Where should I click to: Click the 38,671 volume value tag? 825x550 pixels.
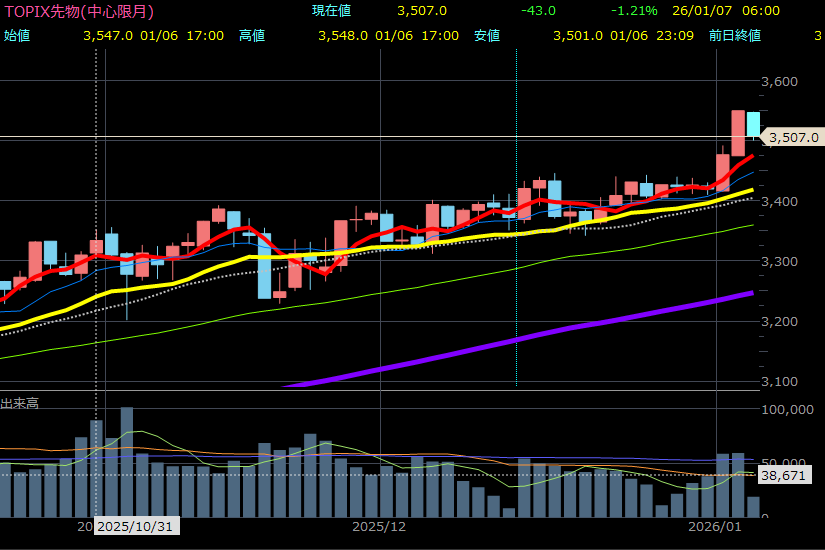(782, 476)
